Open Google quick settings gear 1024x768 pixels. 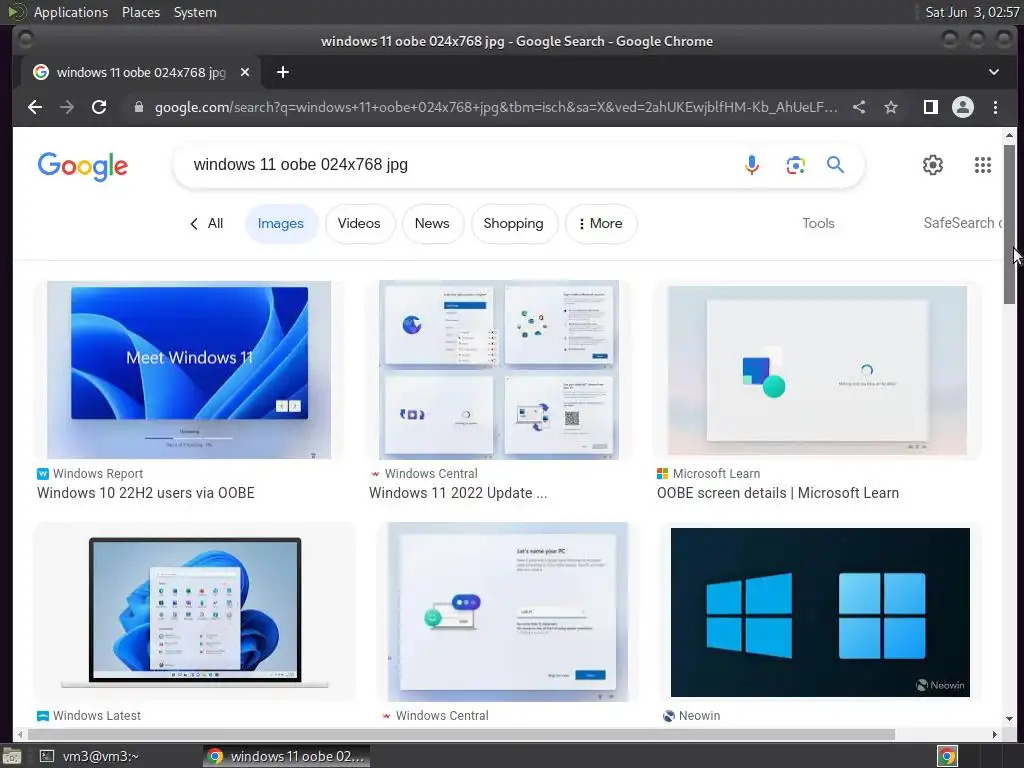click(x=933, y=165)
